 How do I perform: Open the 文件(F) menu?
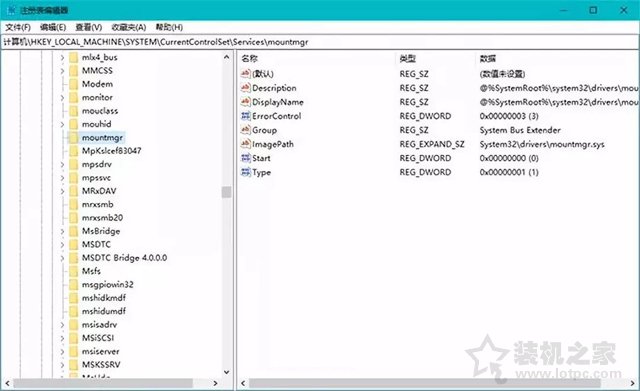point(18,27)
